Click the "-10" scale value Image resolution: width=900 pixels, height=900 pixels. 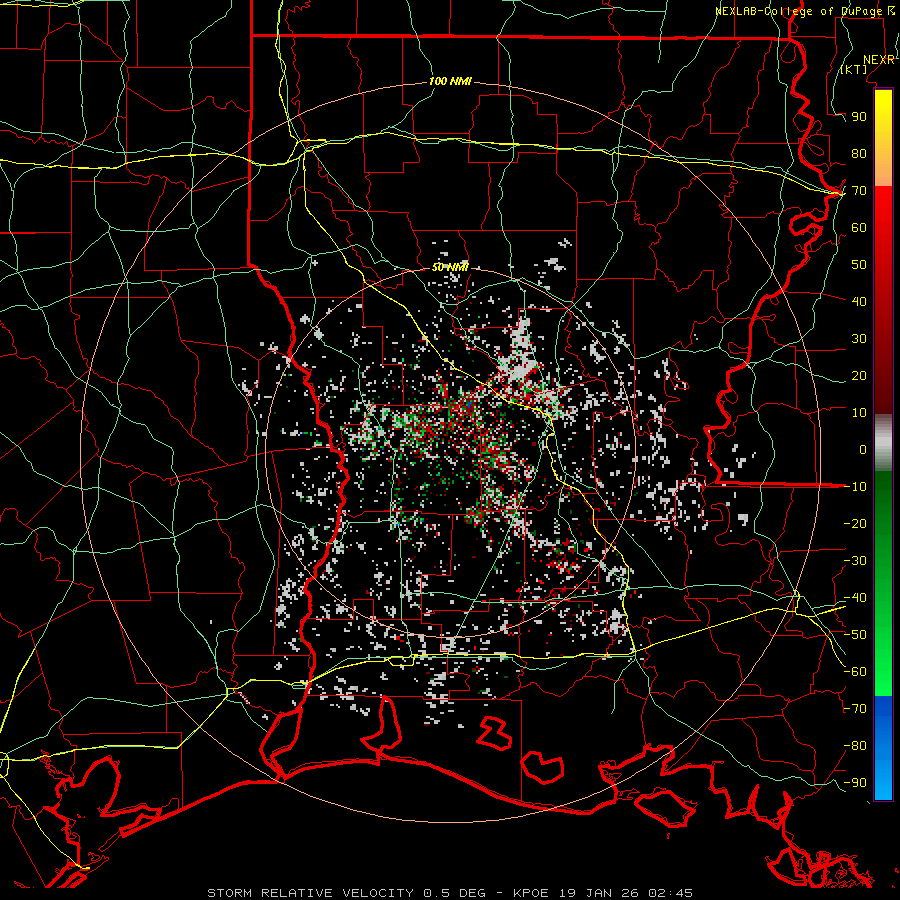pyautogui.click(x=855, y=487)
